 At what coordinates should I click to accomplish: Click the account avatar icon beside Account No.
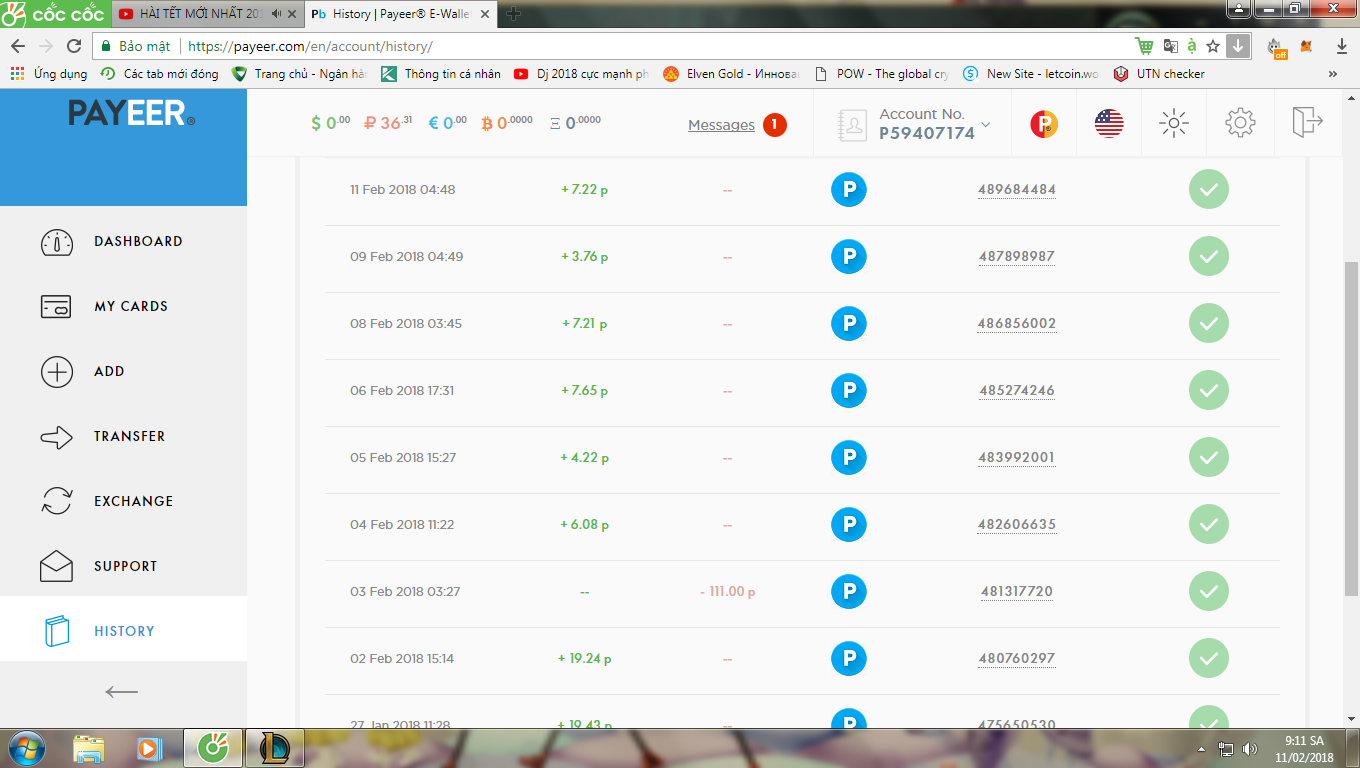tap(853, 124)
